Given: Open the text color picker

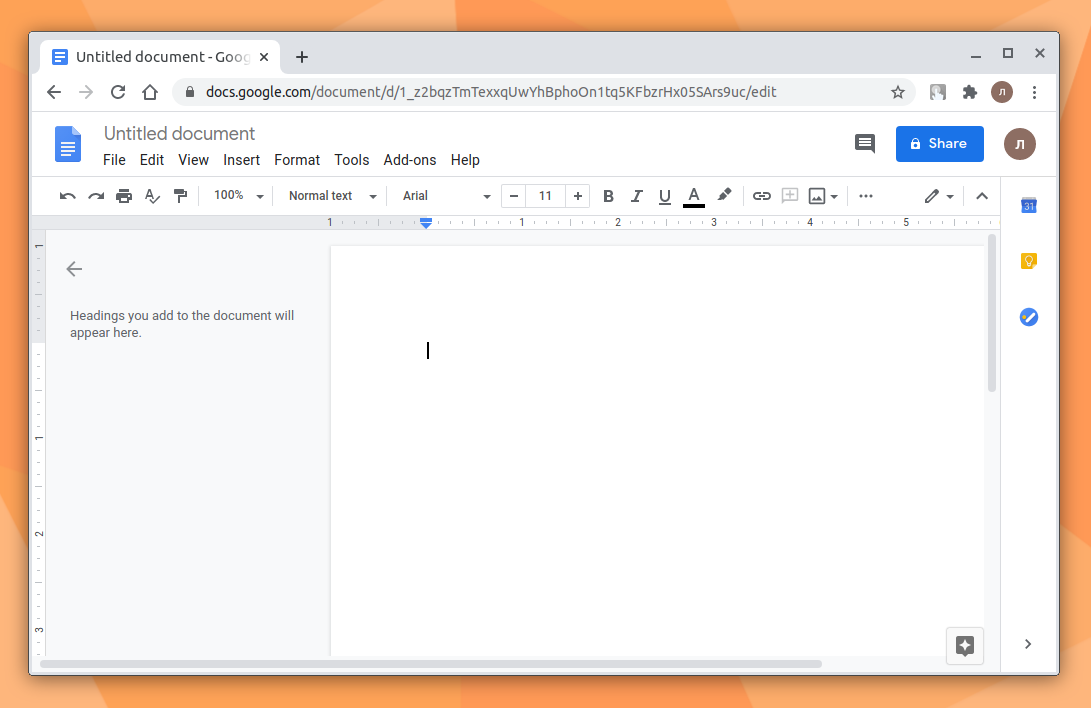Looking at the screenshot, I should (694, 197).
